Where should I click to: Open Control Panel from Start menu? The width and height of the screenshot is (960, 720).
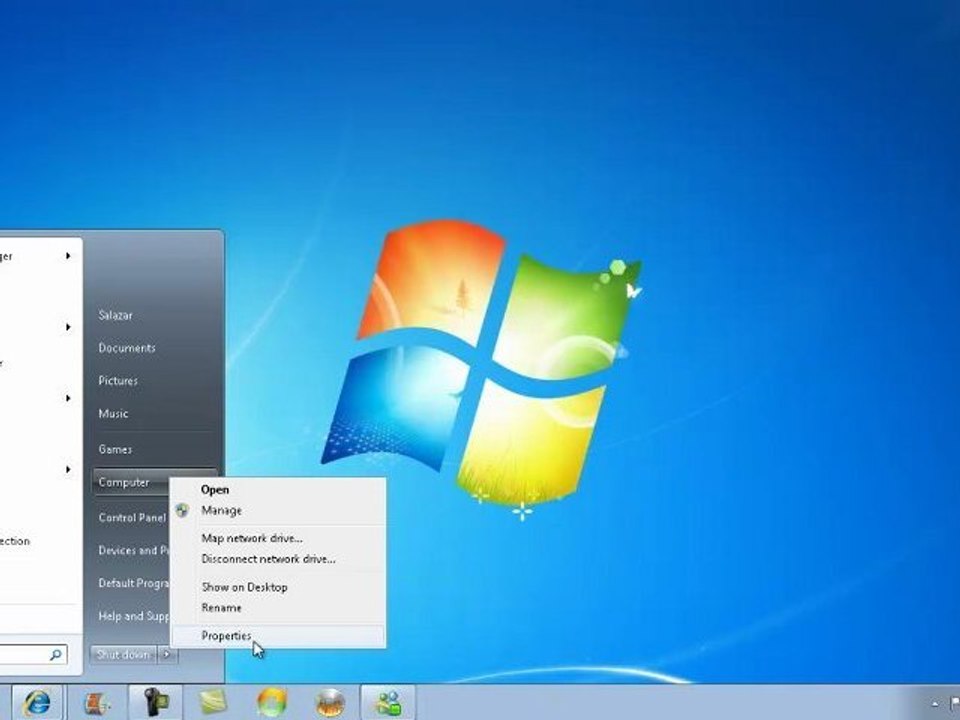132,518
